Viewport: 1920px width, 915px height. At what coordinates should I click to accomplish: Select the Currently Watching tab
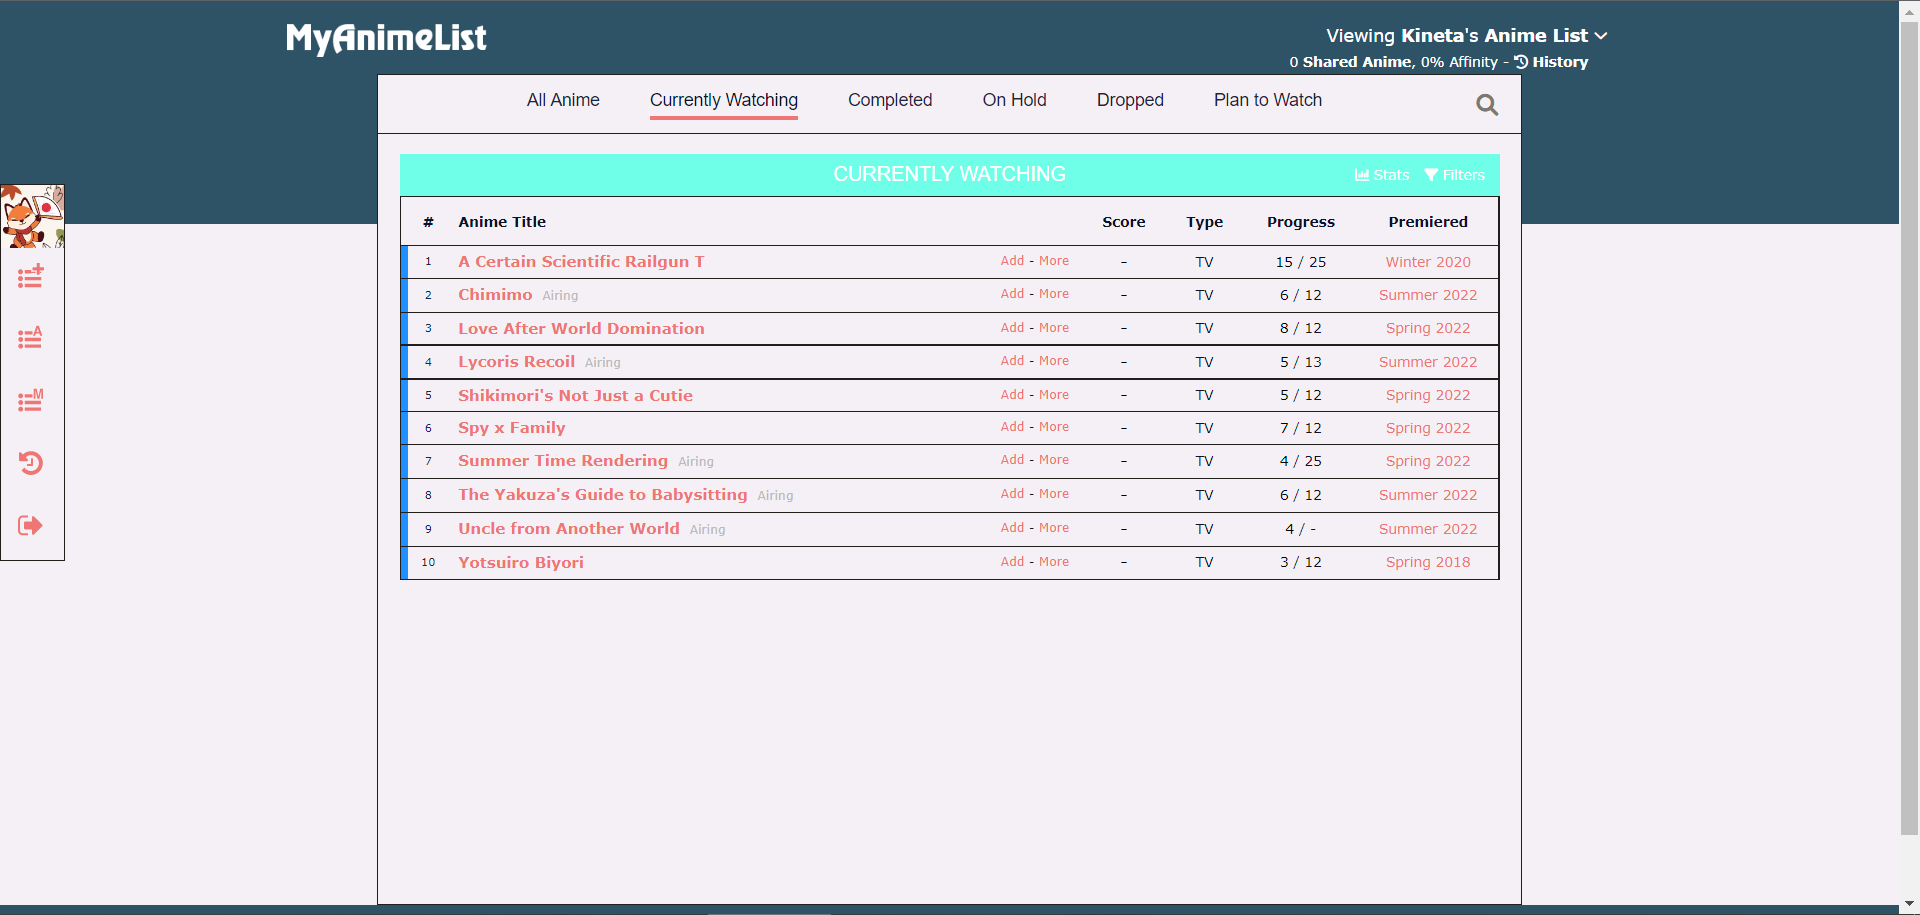click(724, 100)
